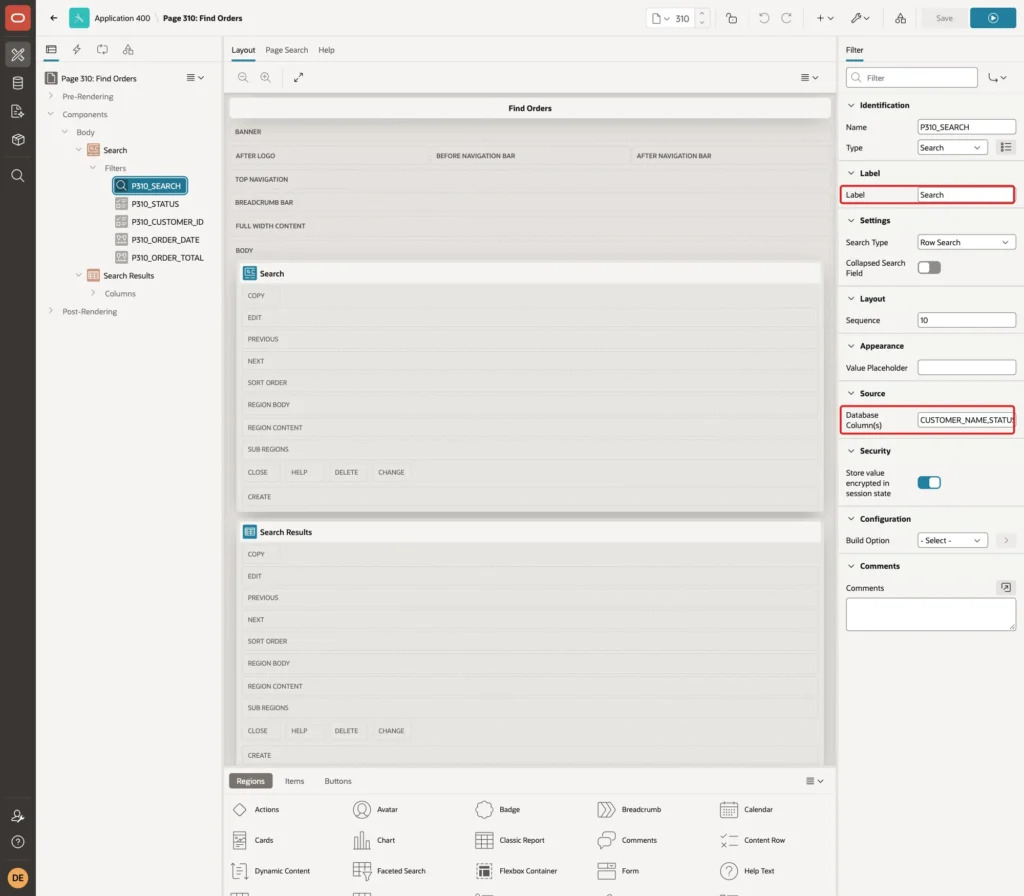
Task: Go back using the arrow icon
Action: (54, 18)
